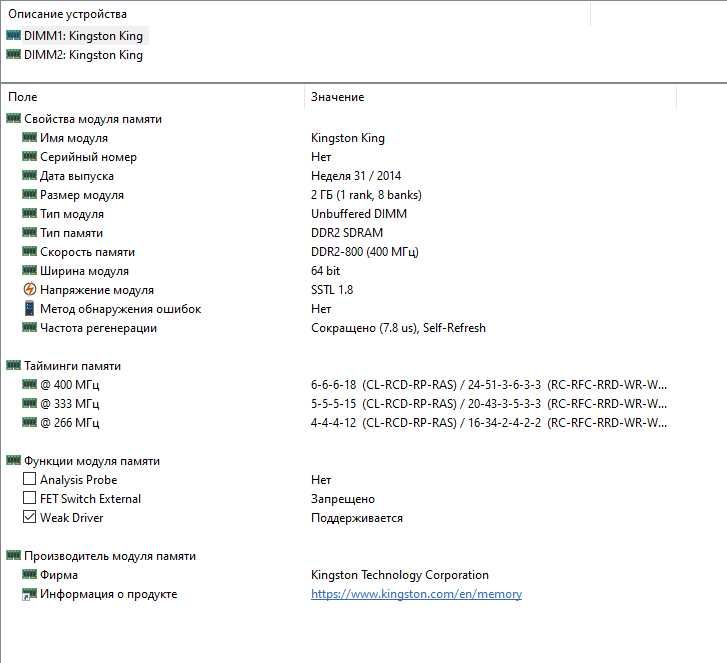727x663 pixels.
Task: Click the icon next to Тип модуля
Action: click(x=29, y=213)
